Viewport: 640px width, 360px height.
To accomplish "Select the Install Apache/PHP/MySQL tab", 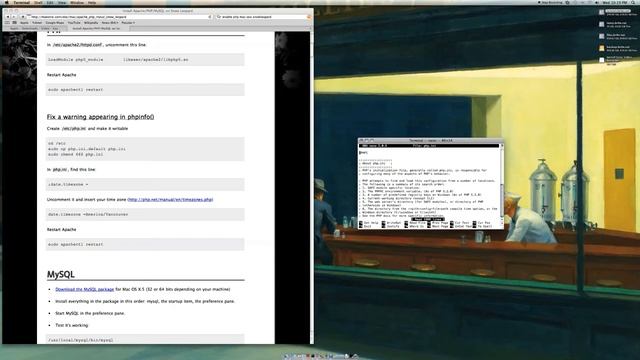I will 97,29.
